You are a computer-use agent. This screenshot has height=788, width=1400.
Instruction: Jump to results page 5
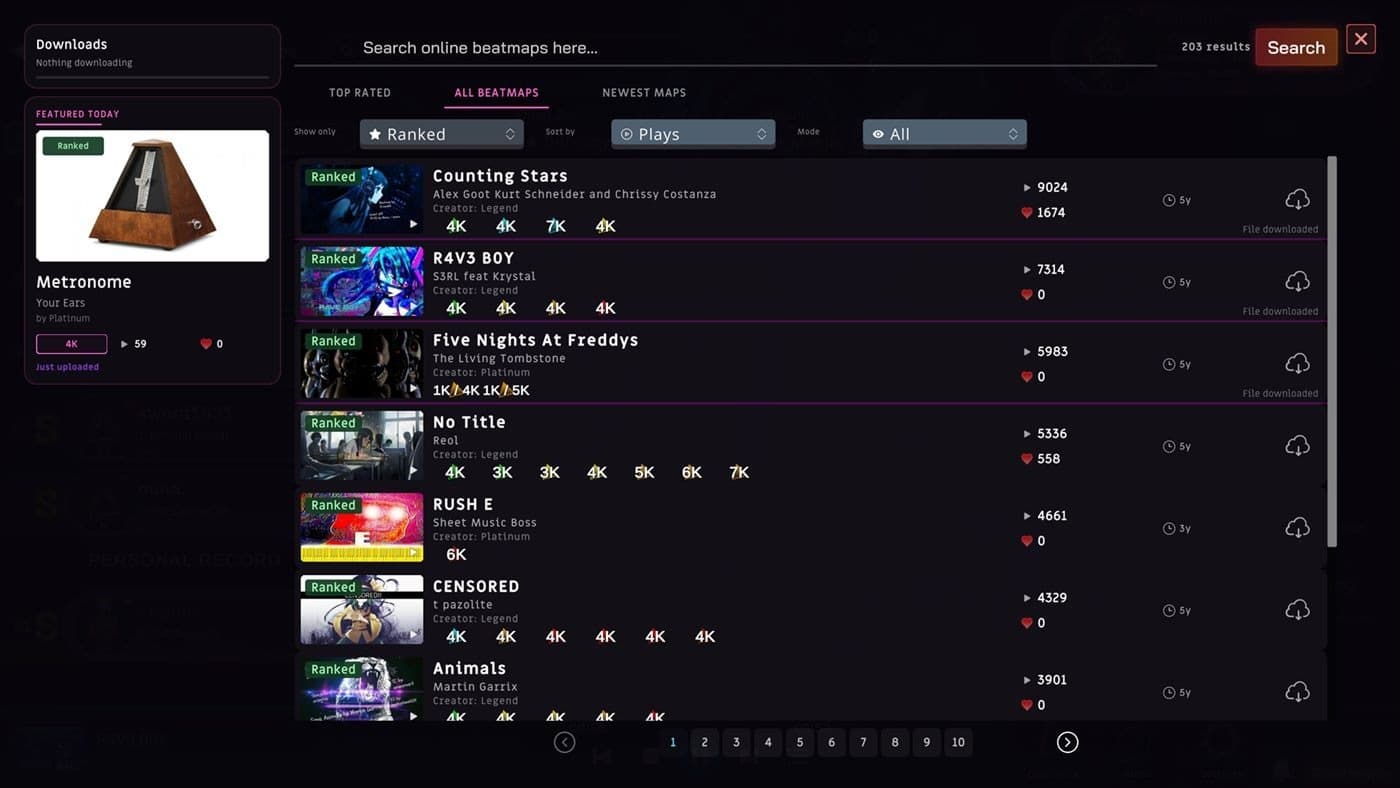[800, 742]
